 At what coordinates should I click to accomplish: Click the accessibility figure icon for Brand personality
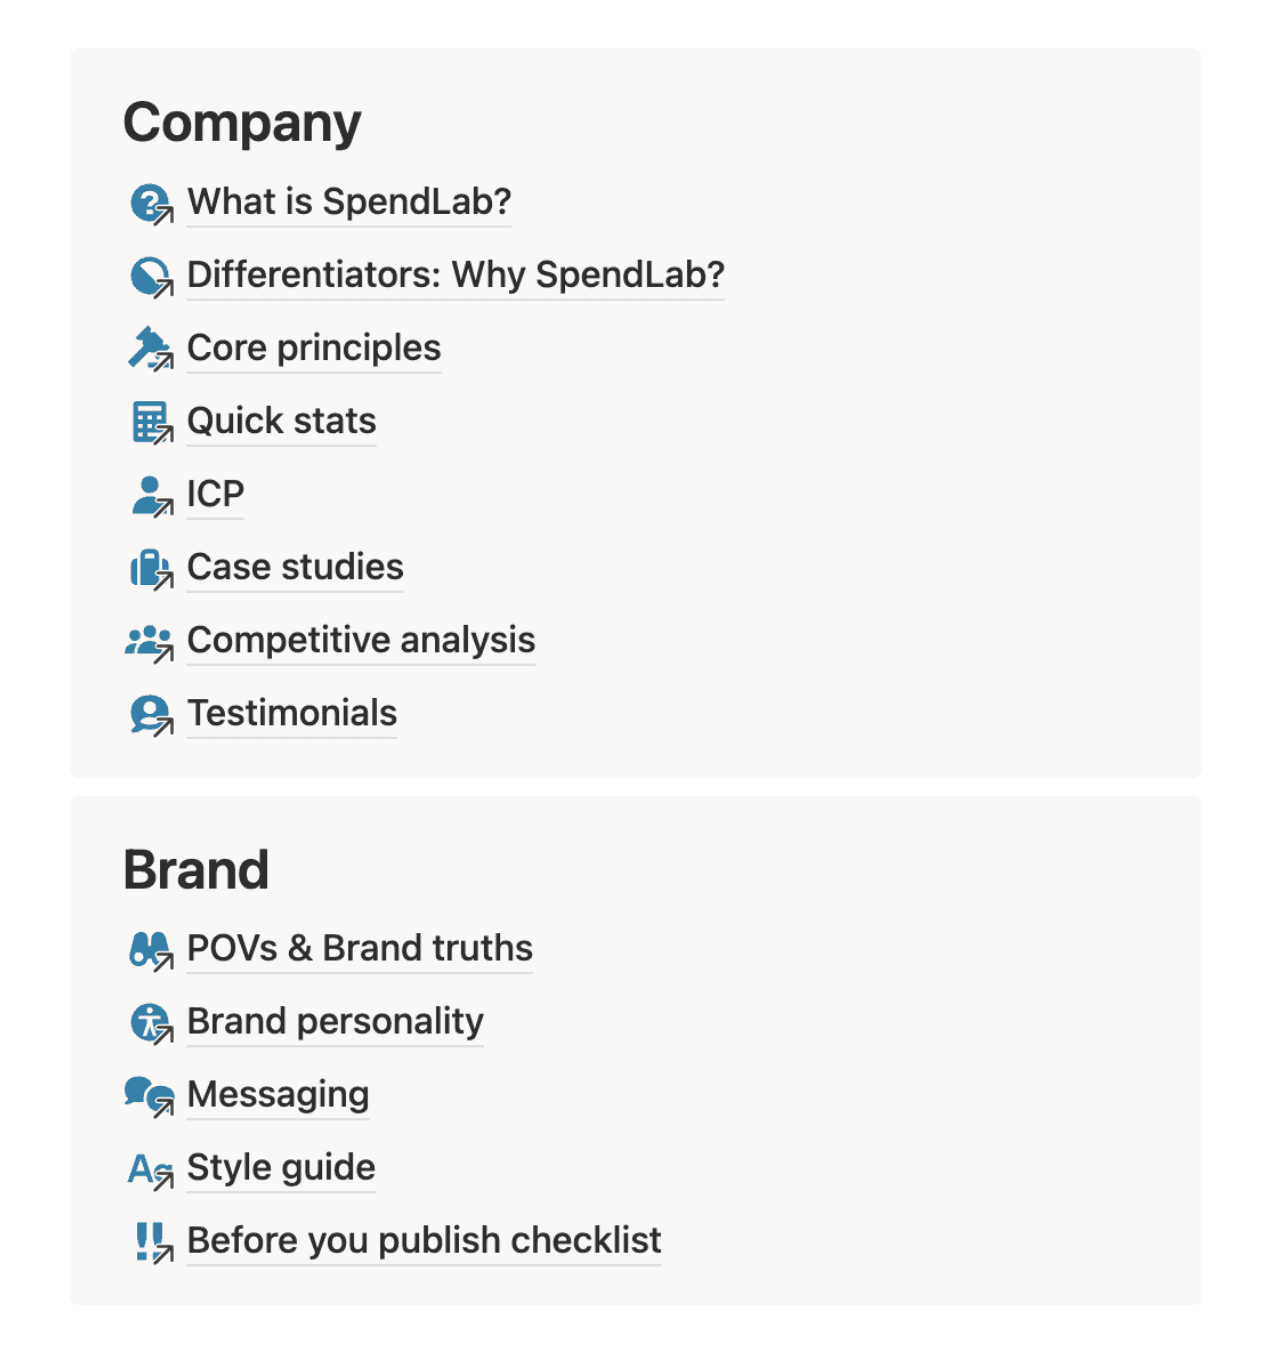coord(150,1022)
